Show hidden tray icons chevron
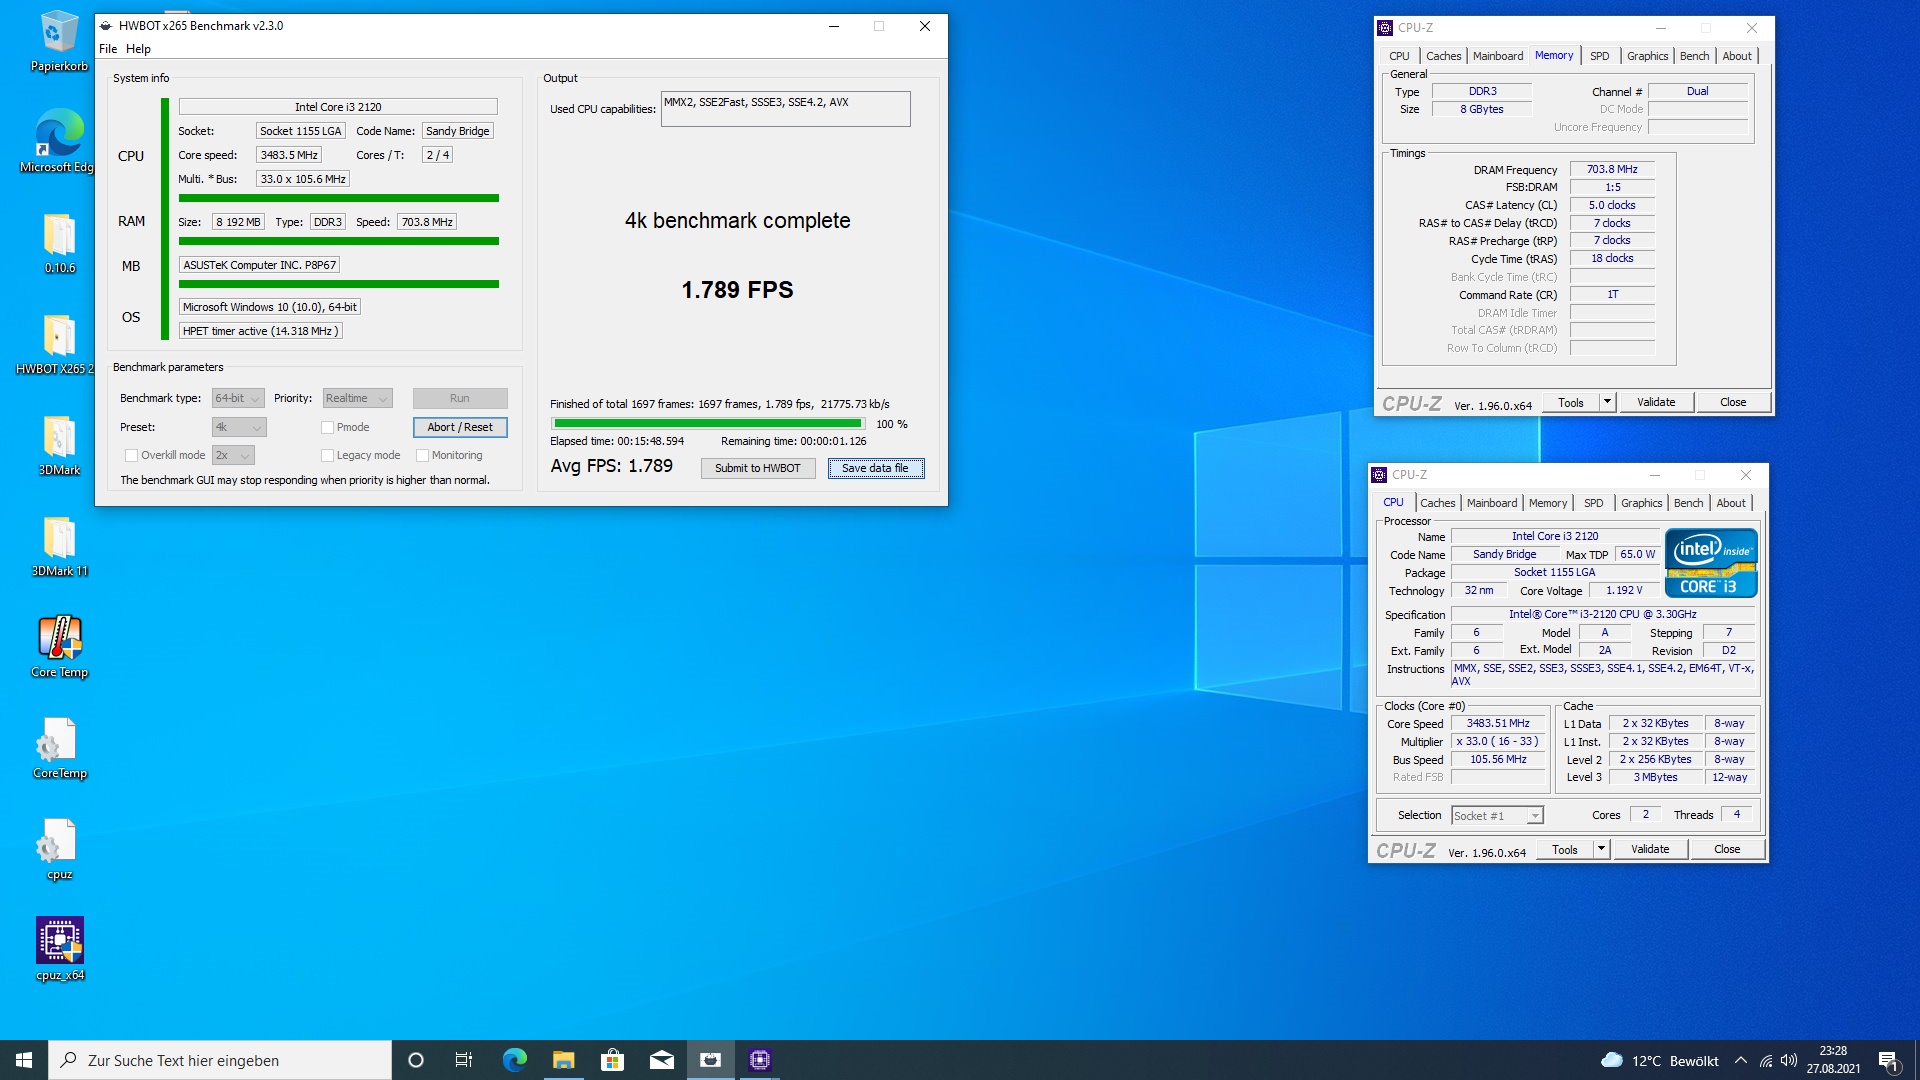 (1741, 1060)
